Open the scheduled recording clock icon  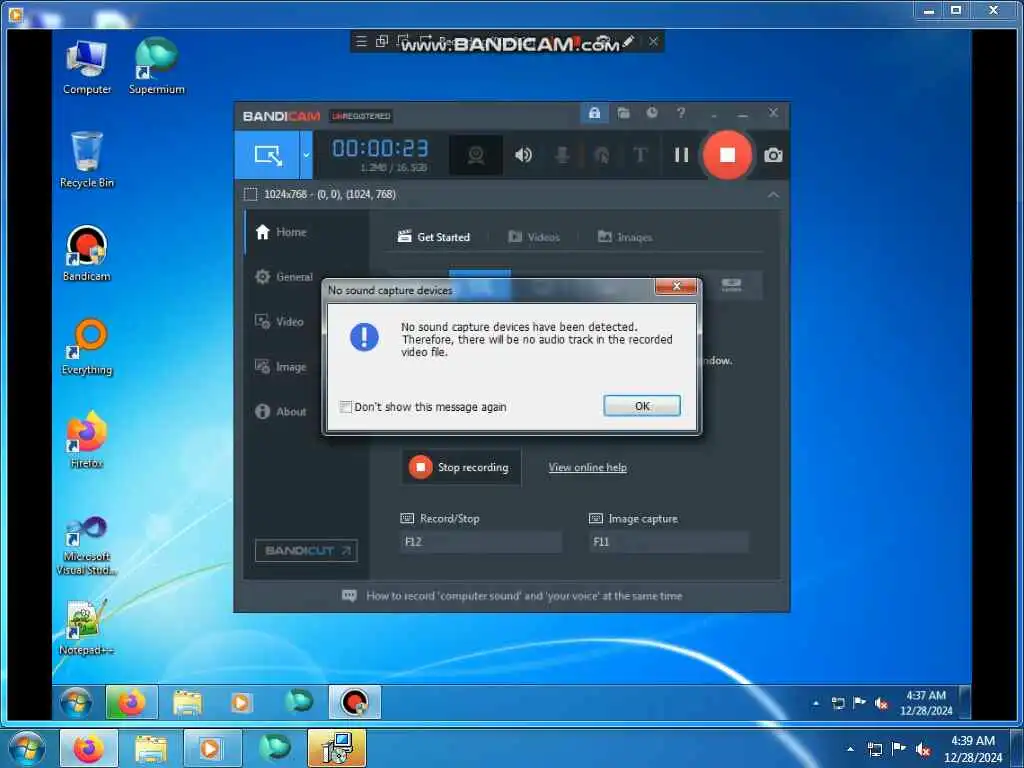click(652, 114)
